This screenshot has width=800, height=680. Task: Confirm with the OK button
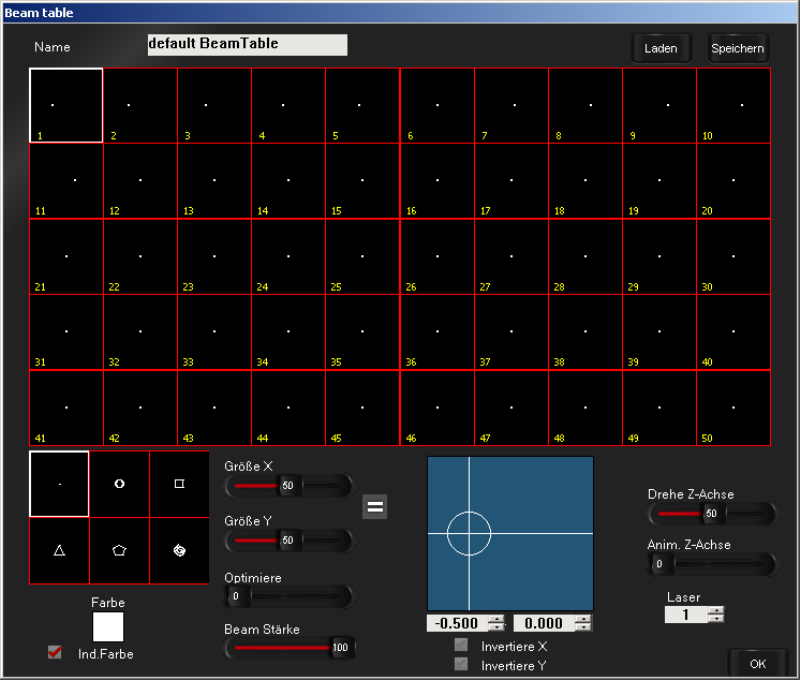tap(758, 664)
